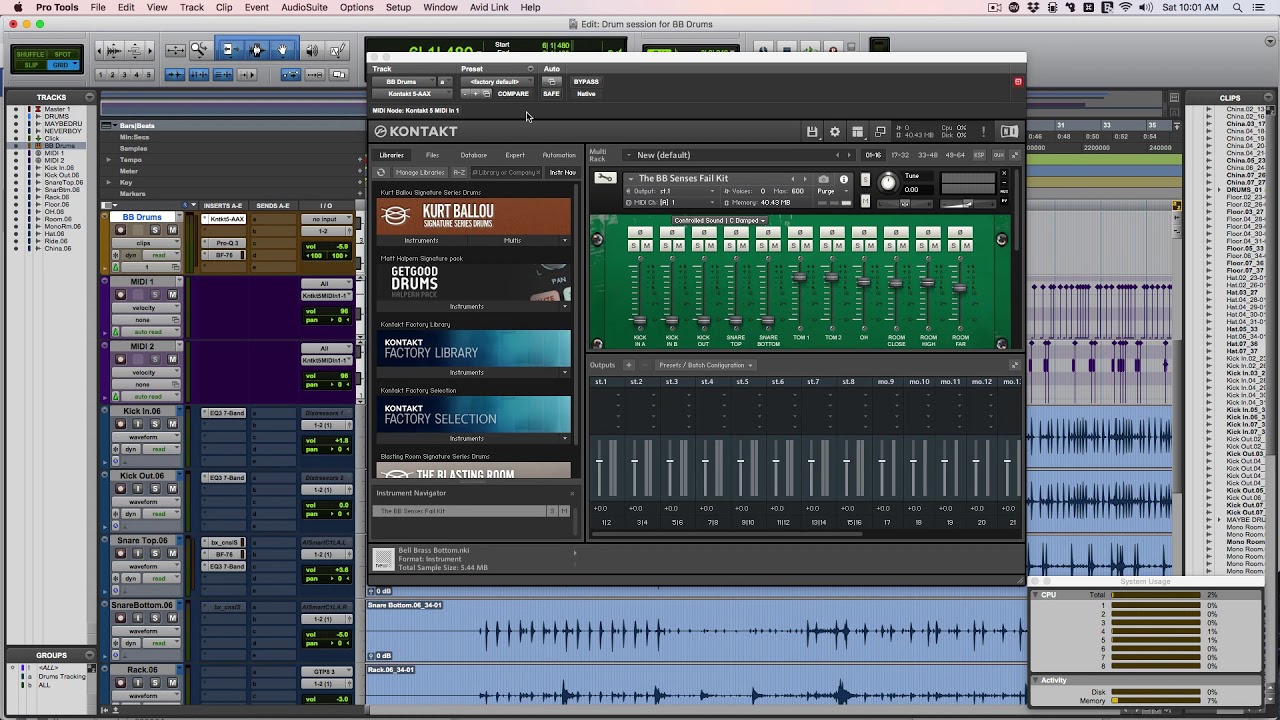Open the AudioSuite menu

pyautogui.click(x=304, y=7)
